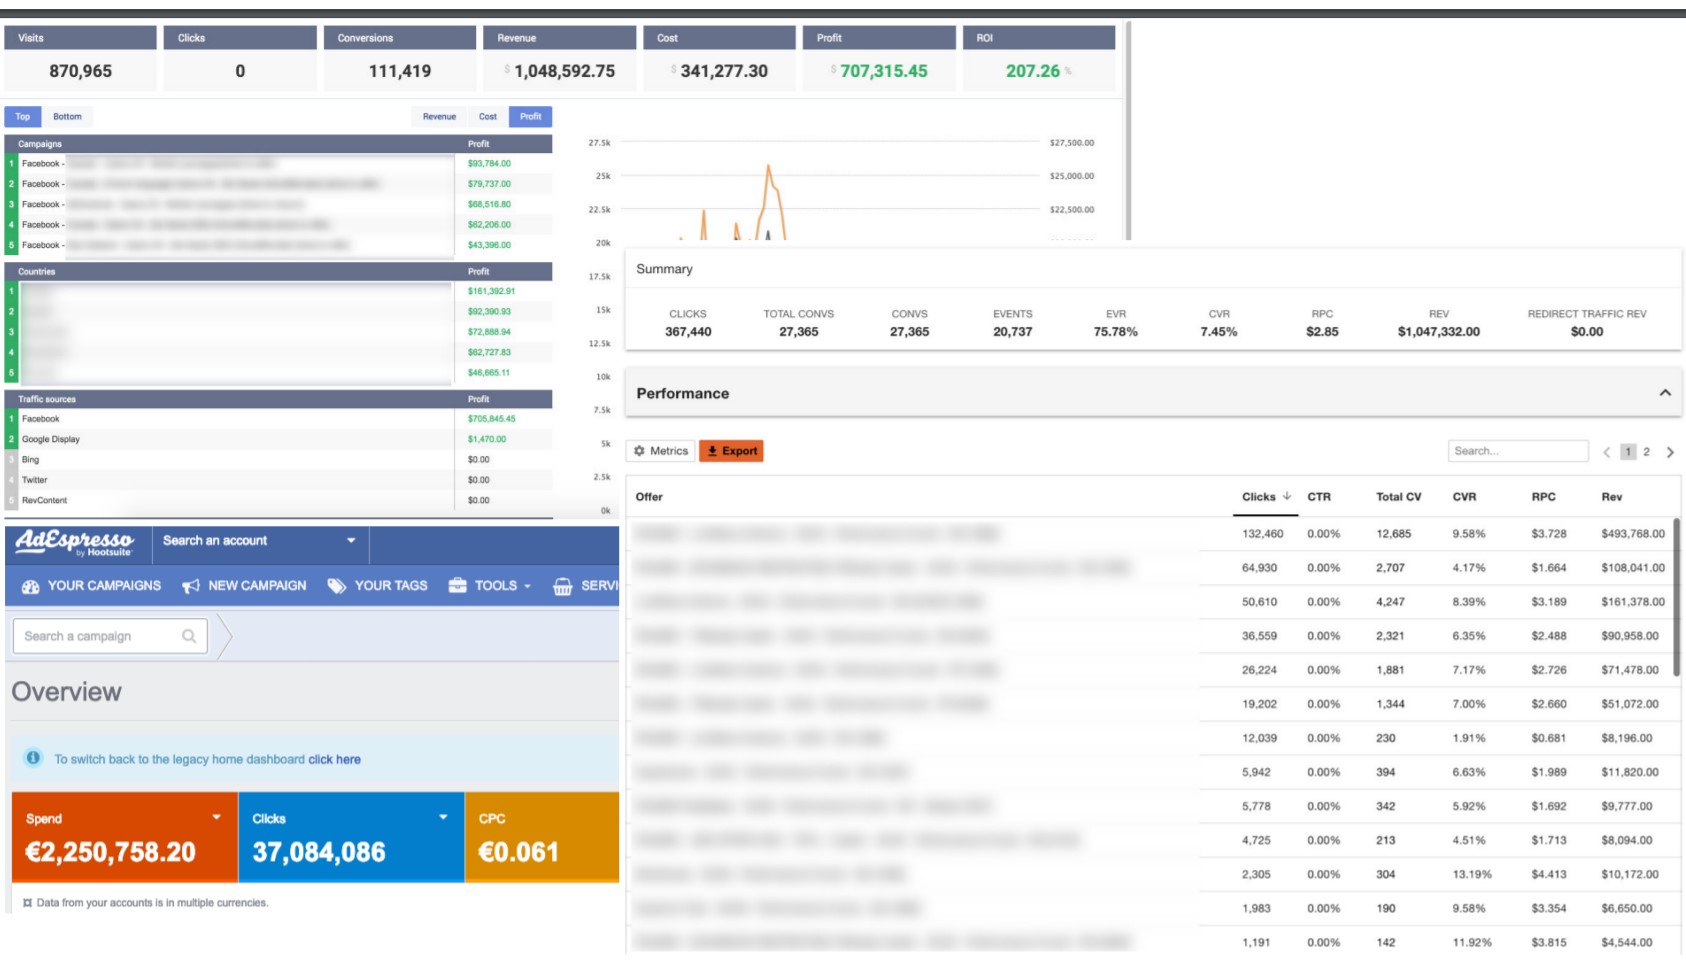Sort by the CTR column header
The width and height of the screenshot is (1686, 970).
point(1319,497)
